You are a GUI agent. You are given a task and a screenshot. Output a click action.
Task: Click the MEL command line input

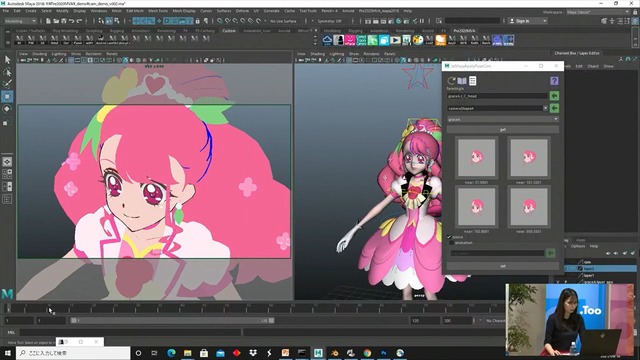pyautogui.click(x=131, y=332)
